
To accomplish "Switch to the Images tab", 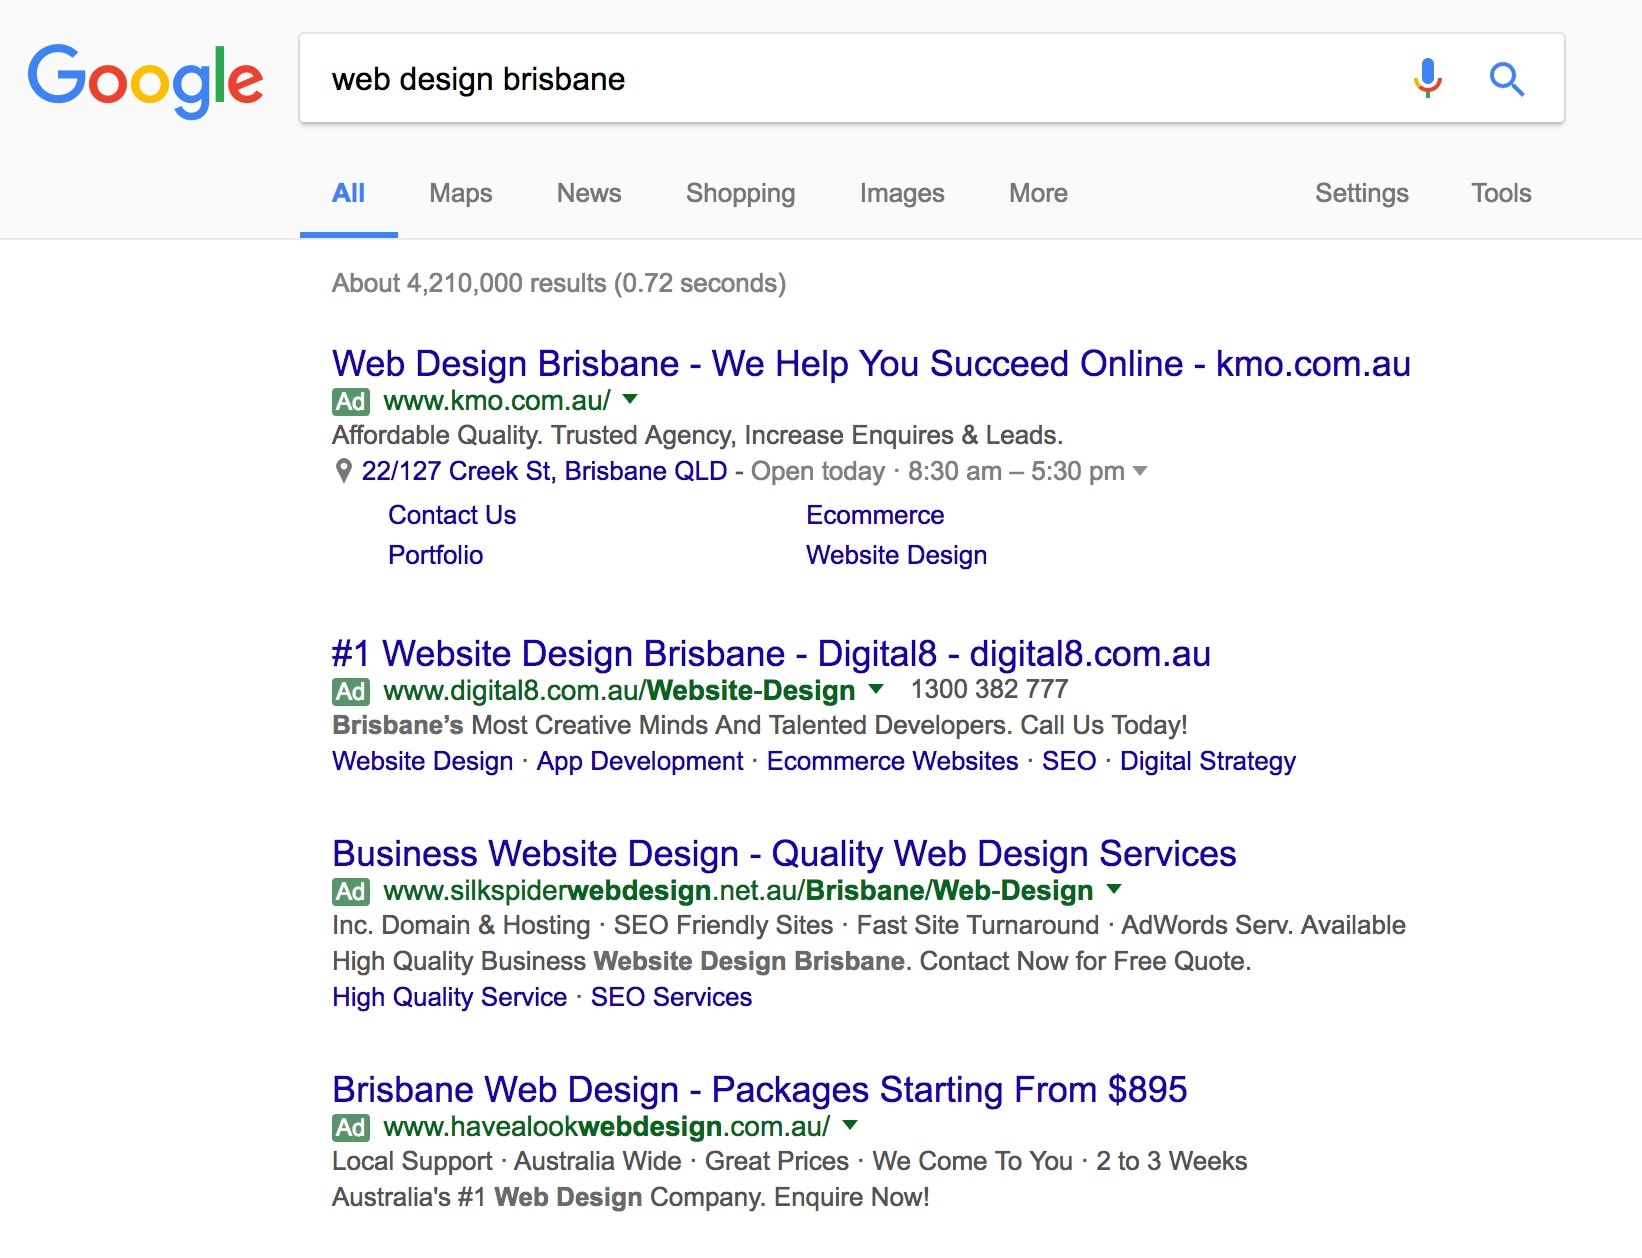I will [x=901, y=193].
